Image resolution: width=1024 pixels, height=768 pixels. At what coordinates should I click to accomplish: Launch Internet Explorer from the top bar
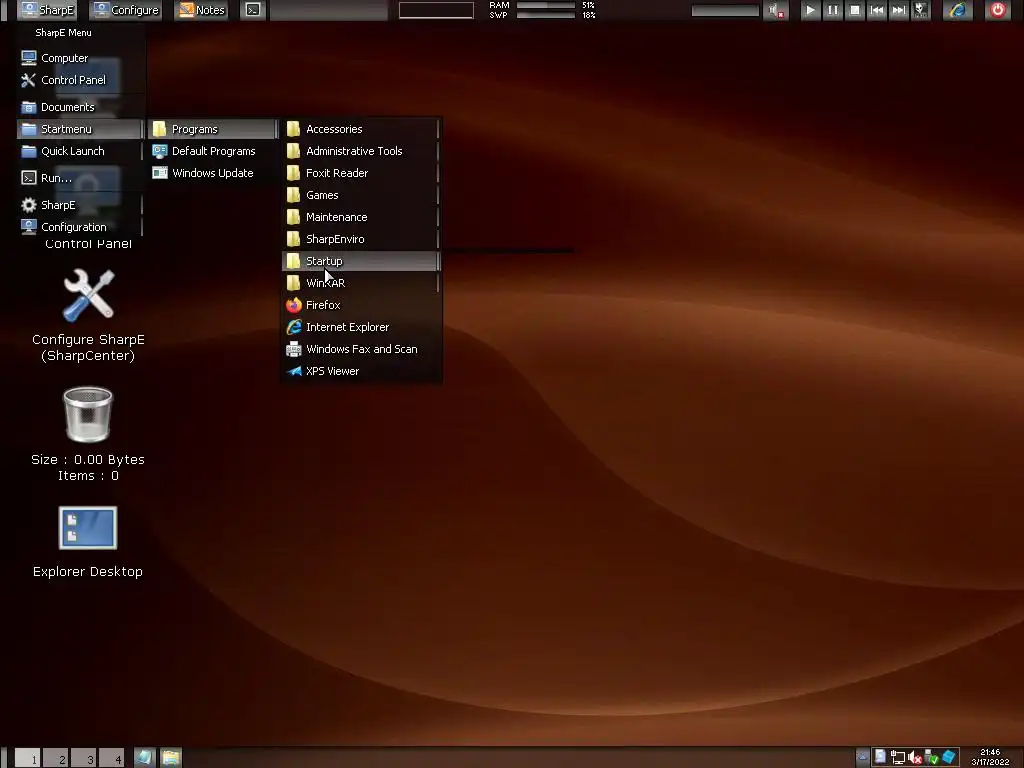(x=958, y=10)
